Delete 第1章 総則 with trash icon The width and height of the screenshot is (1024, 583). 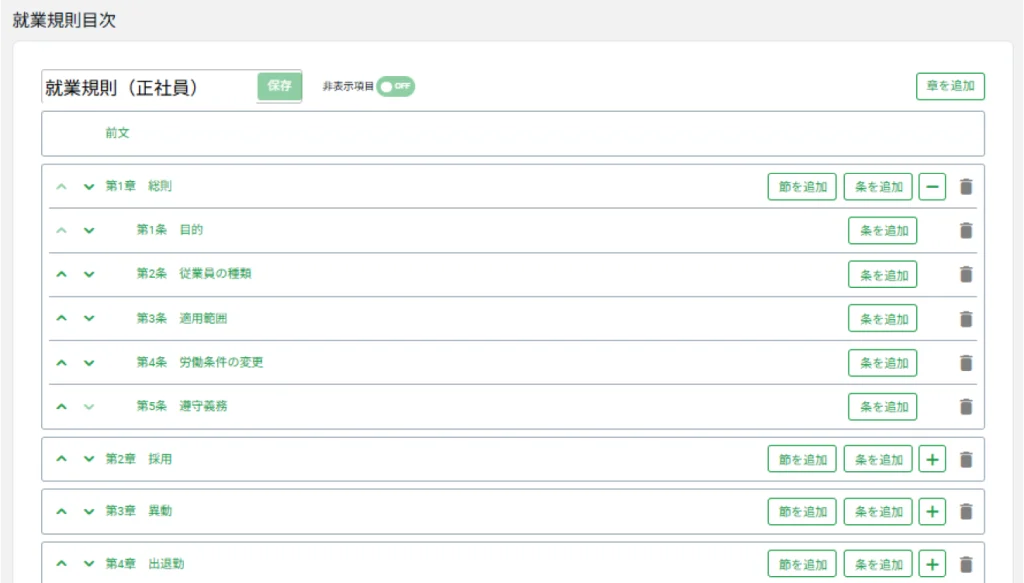pyautogui.click(x=965, y=187)
